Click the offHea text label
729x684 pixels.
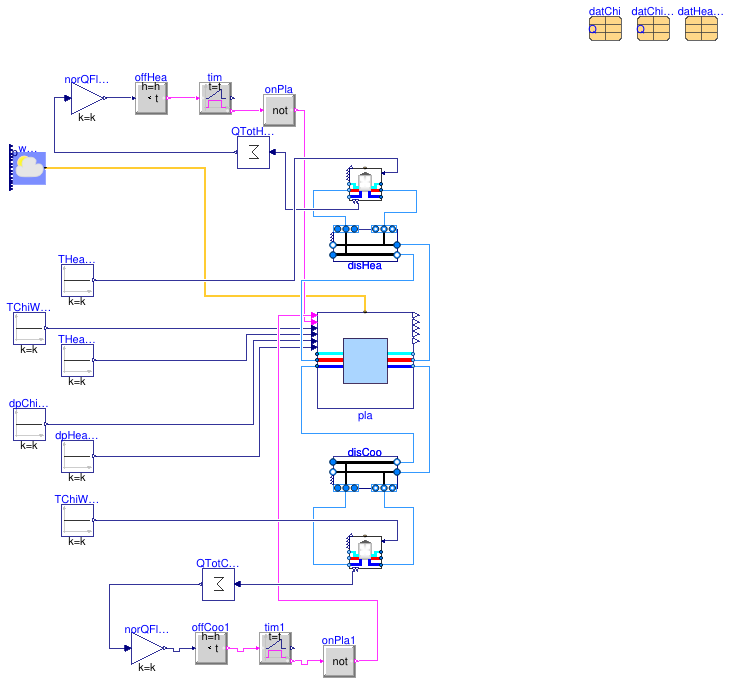coord(151,77)
